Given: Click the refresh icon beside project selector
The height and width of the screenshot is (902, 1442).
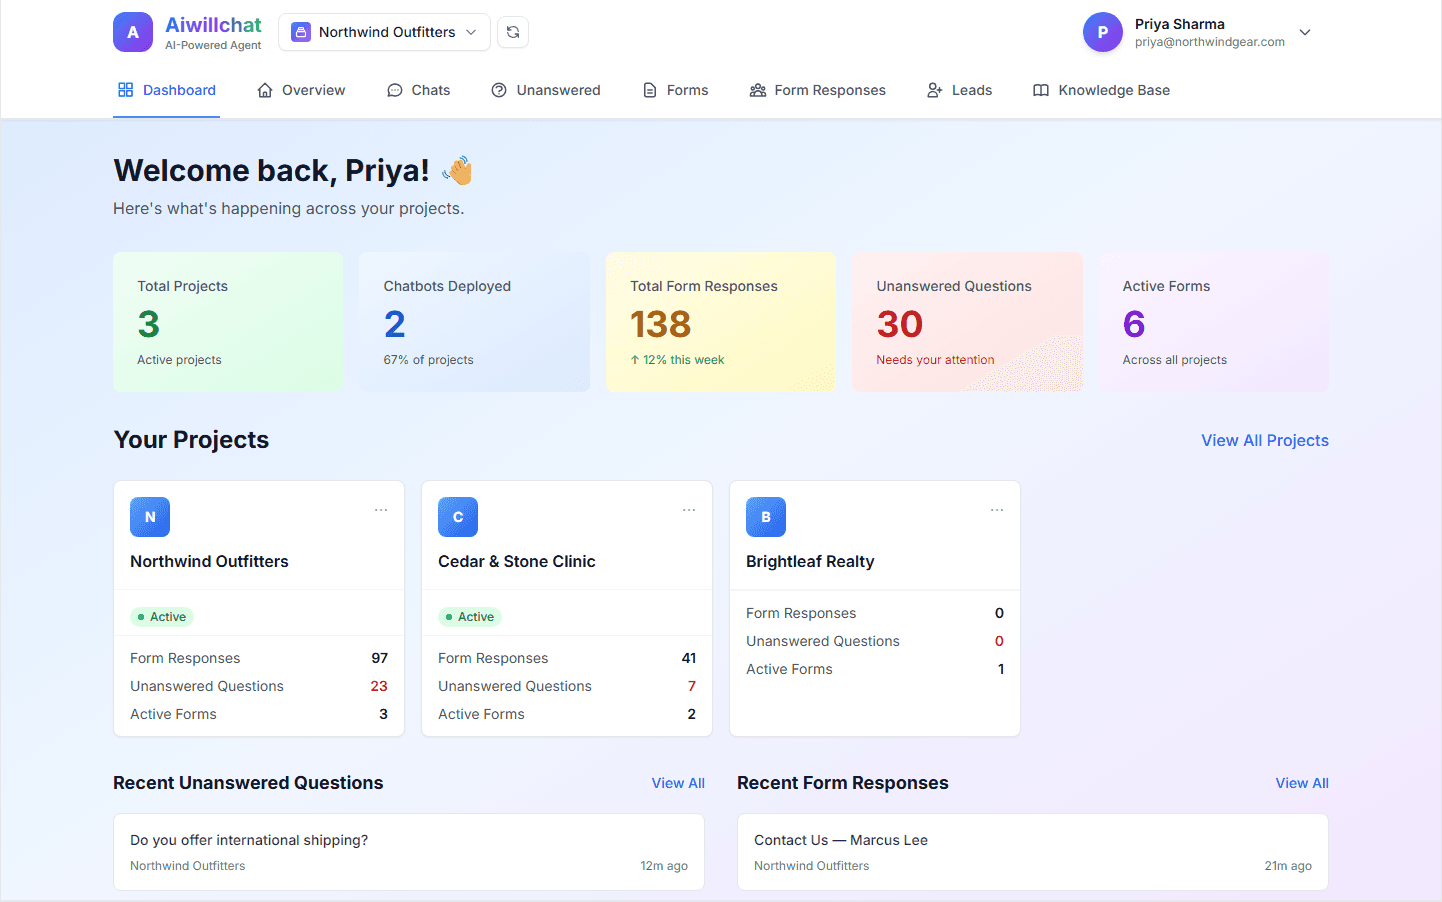Looking at the screenshot, I should [x=513, y=32].
